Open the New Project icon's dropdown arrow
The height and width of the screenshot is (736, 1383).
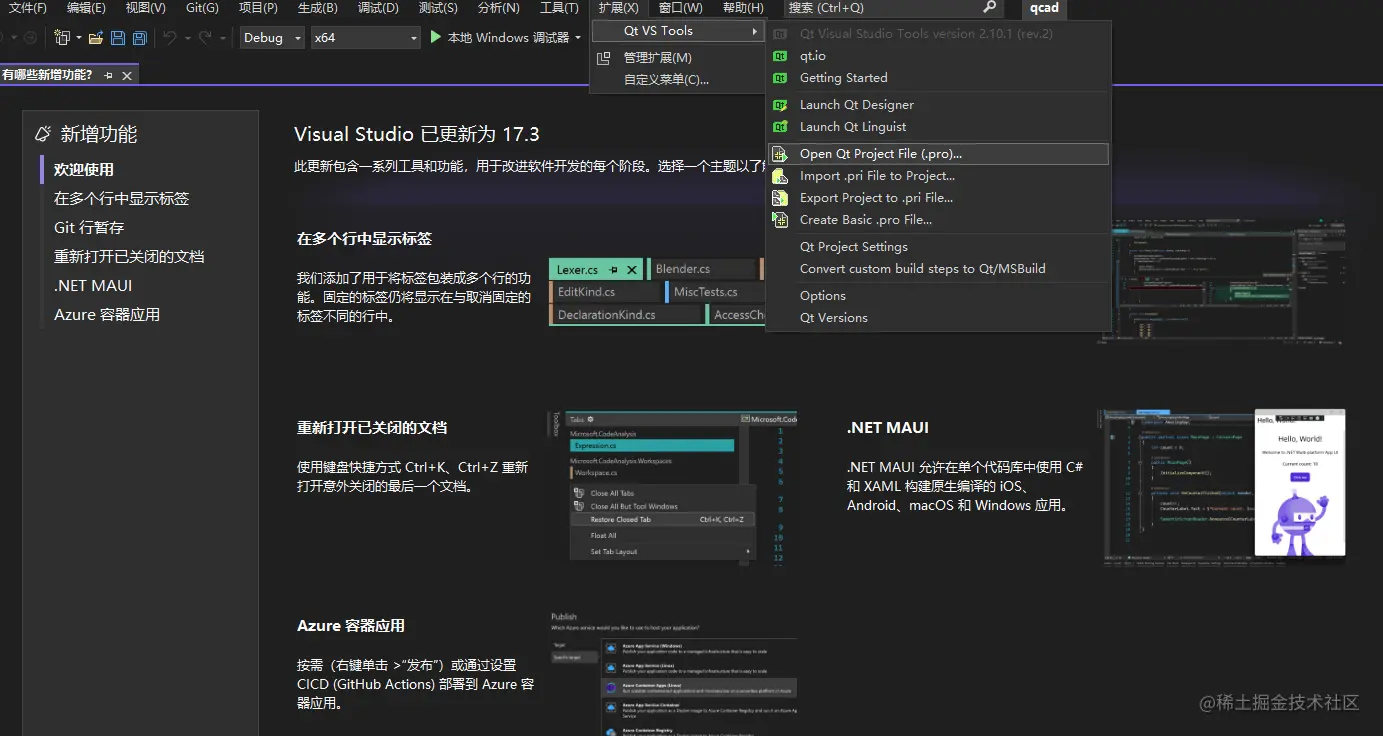pos(77,38)
